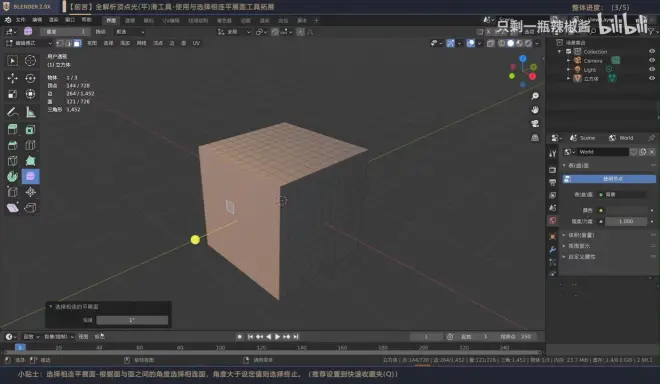
Task: Select the Extrude Region tool
Action: pyautogui.click(x=12, y=129)
